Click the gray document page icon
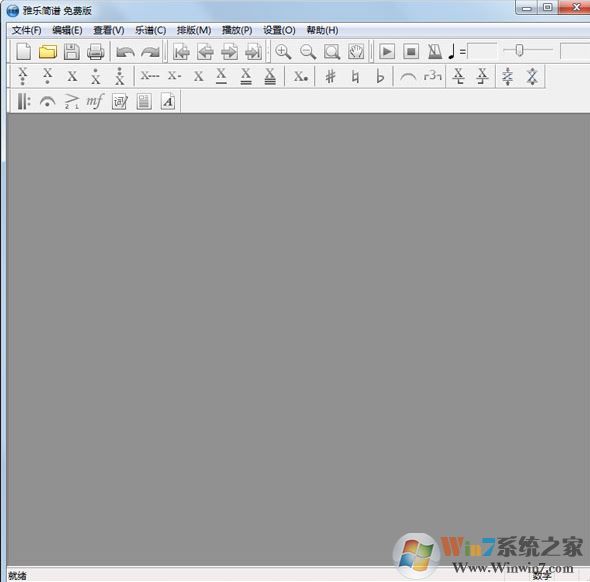The image size is (590, 582). point(144,102)
